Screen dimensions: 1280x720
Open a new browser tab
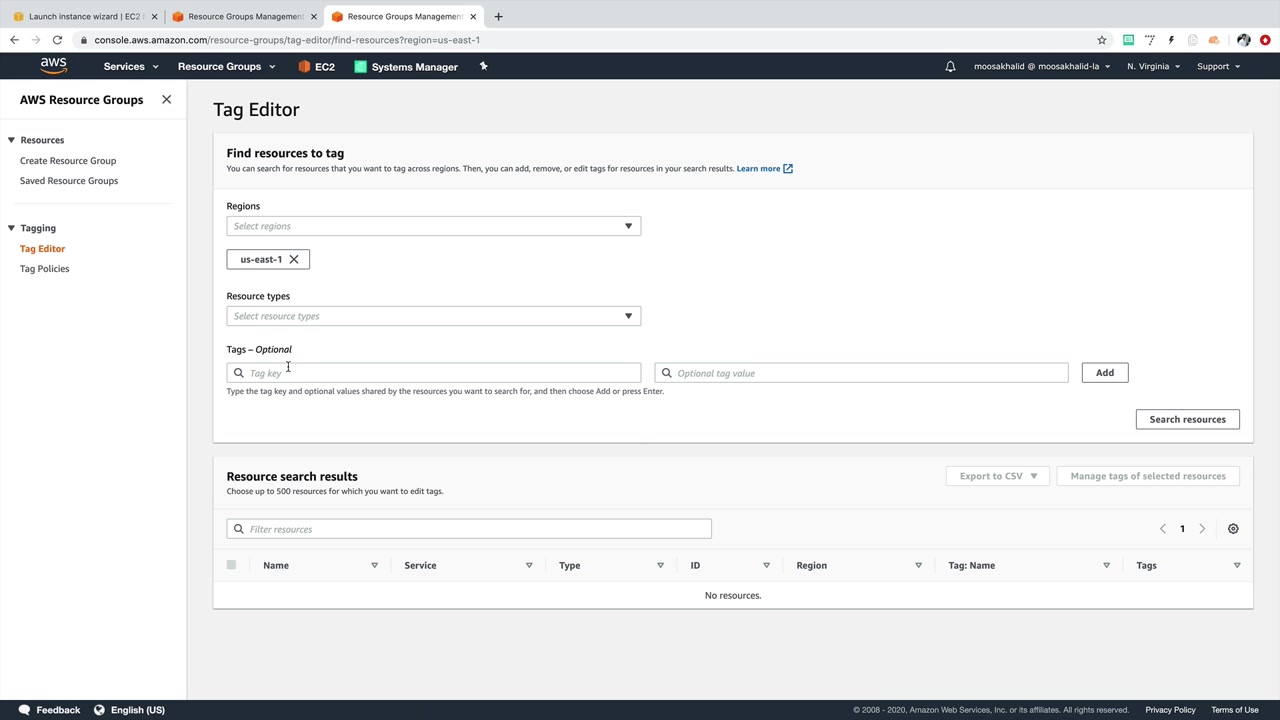[498, 16]
